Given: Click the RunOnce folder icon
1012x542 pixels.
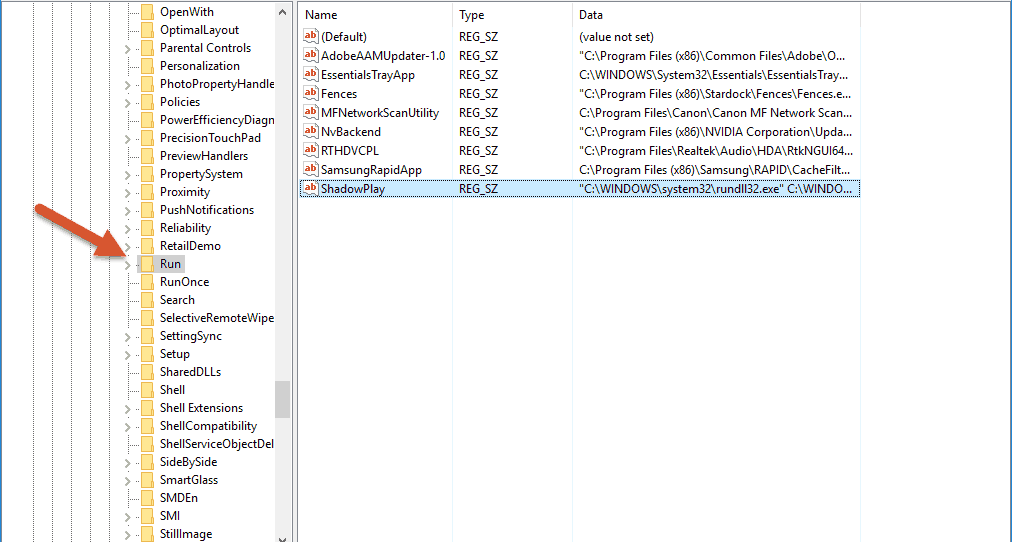Looking at the screenshot, I should click(x=147, y=282).
